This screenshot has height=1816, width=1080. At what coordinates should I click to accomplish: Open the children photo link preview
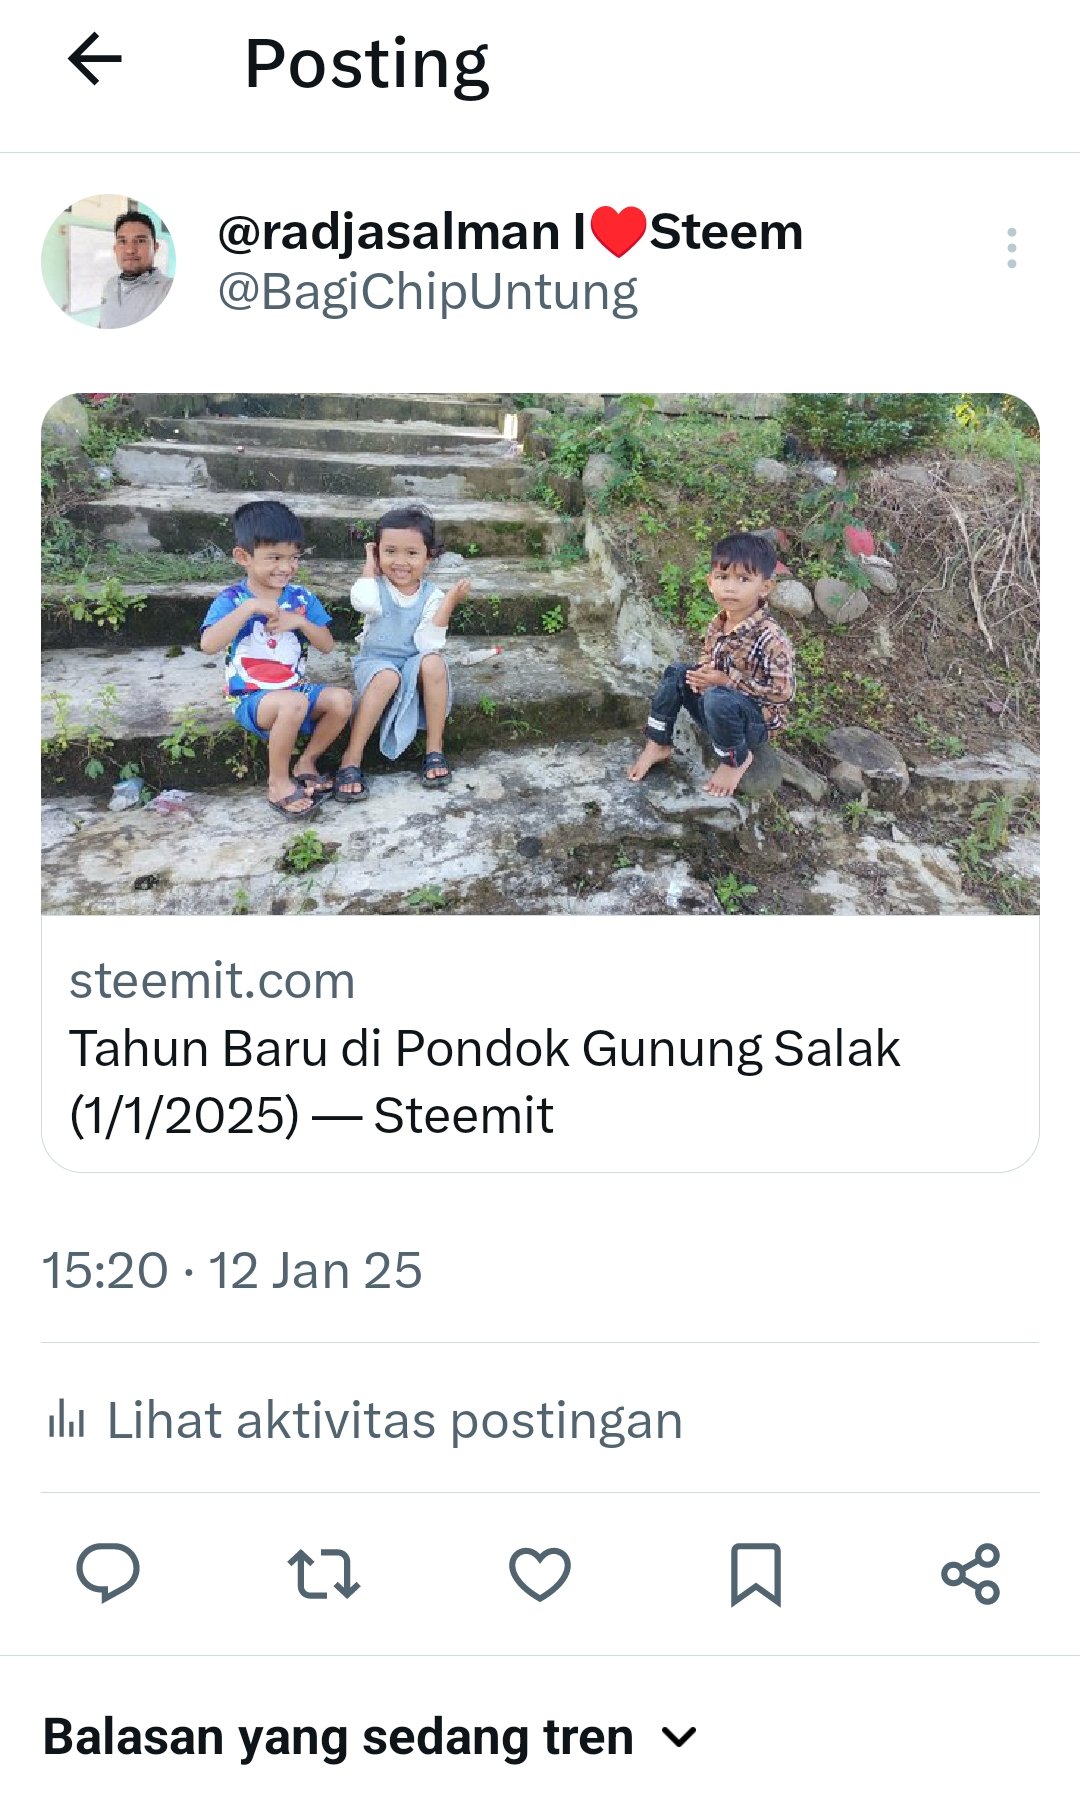pos(540,654)
